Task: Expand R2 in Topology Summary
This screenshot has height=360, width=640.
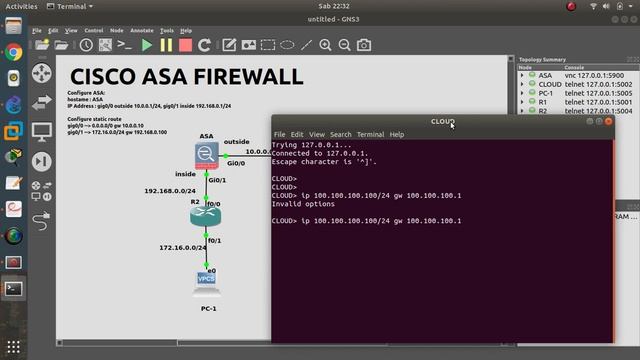Action: pyautogui.click(x=522, y=111)
